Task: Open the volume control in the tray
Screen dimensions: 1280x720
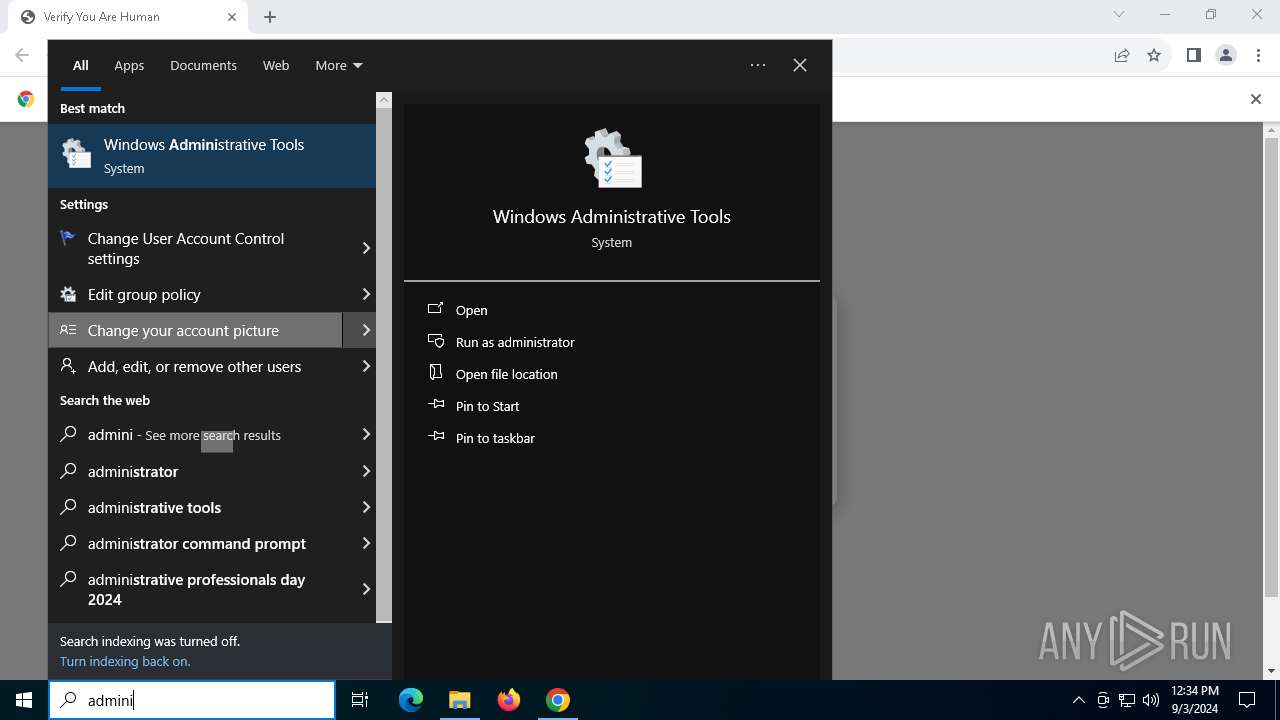Action: coord(1151,700)
